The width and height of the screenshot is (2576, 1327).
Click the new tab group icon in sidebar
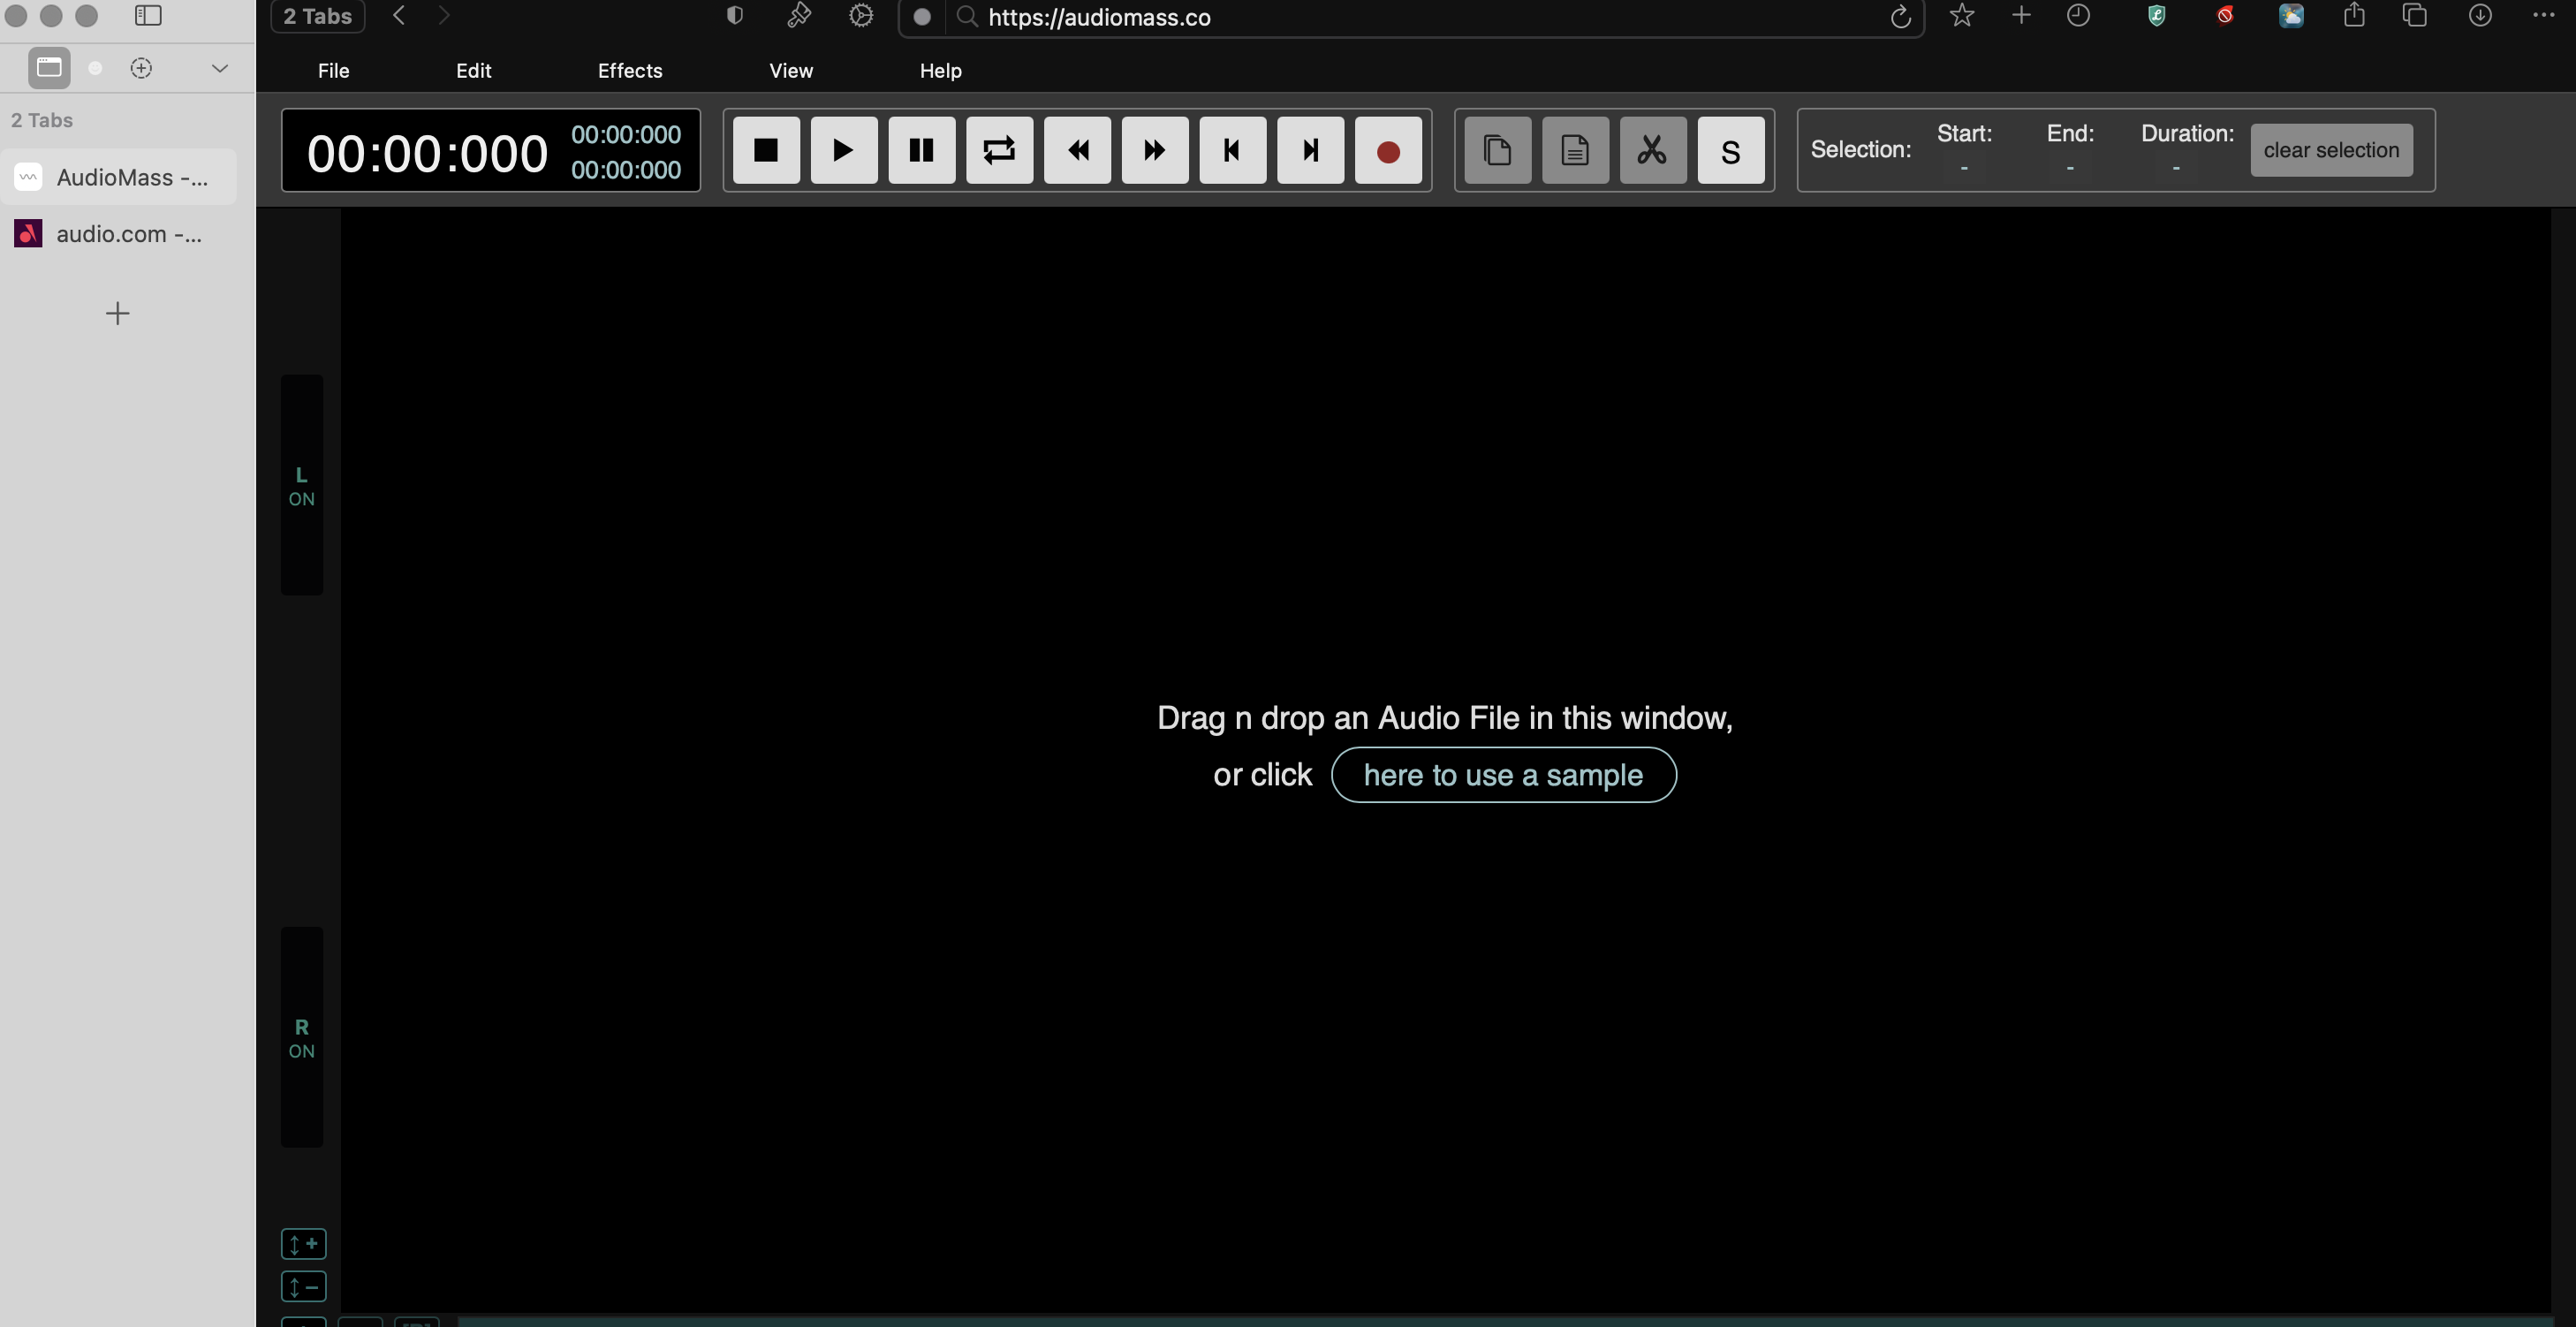pos(141,68)
